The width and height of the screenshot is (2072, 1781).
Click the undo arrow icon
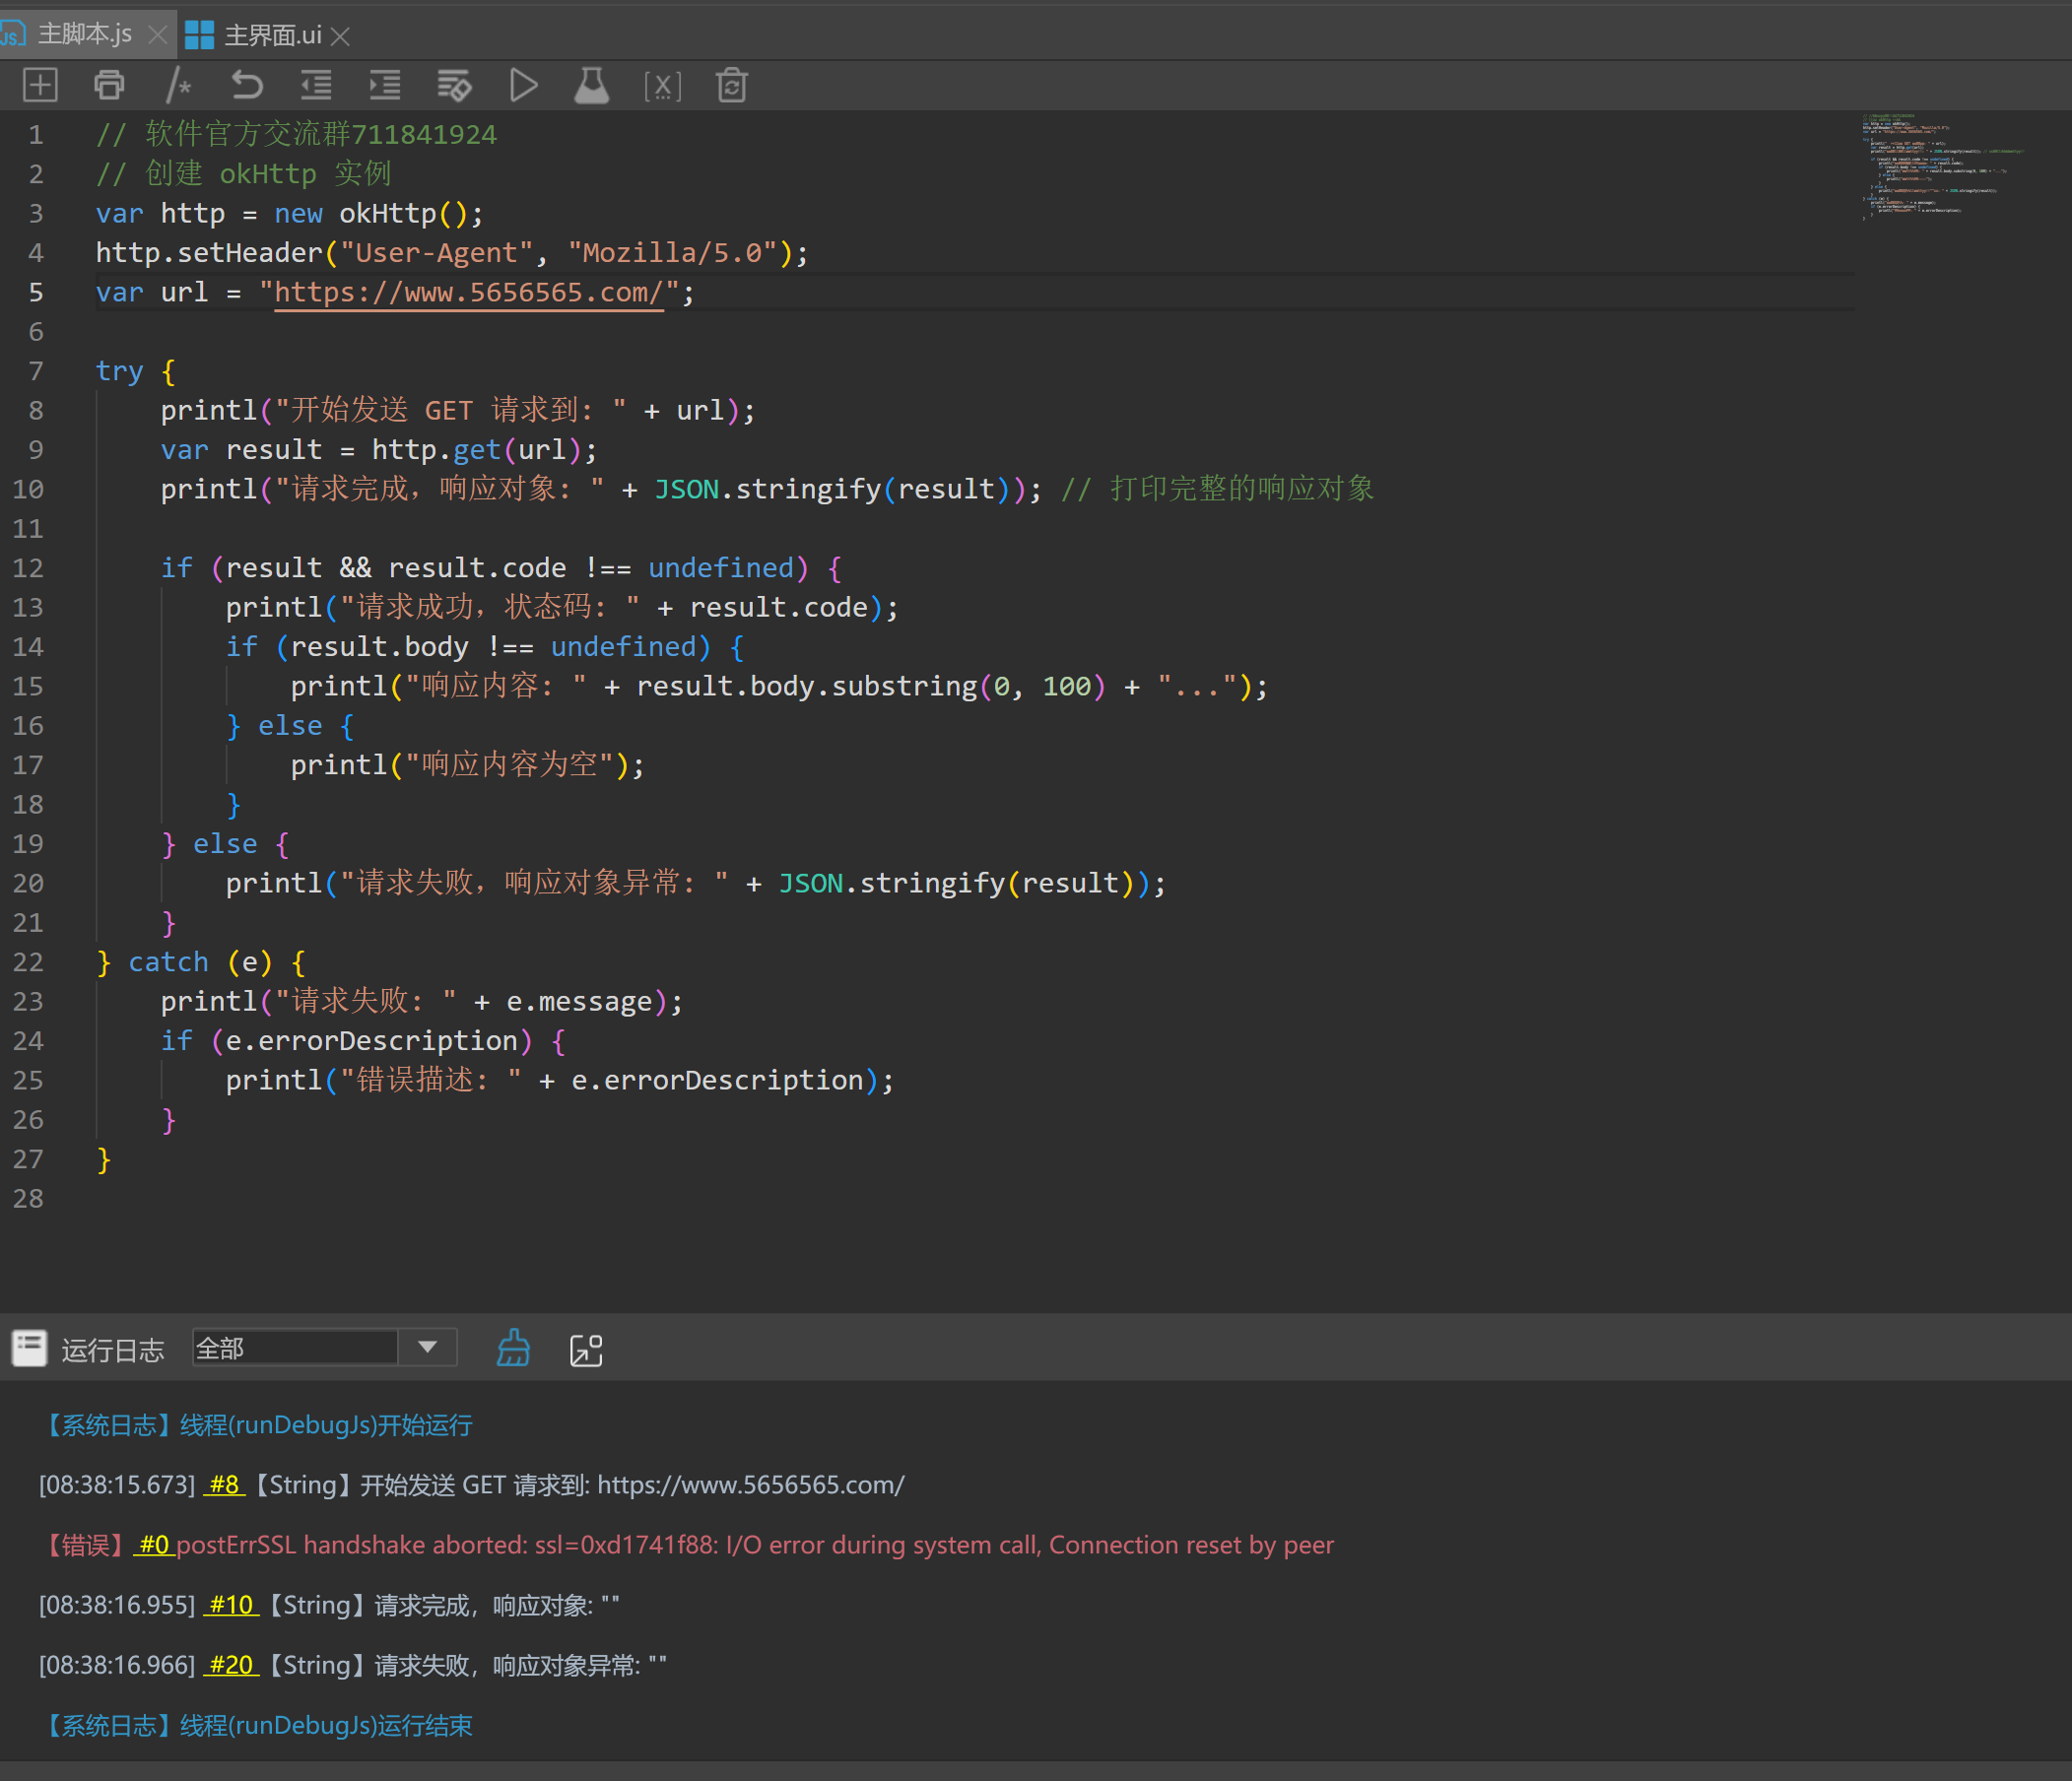(247, 85)
